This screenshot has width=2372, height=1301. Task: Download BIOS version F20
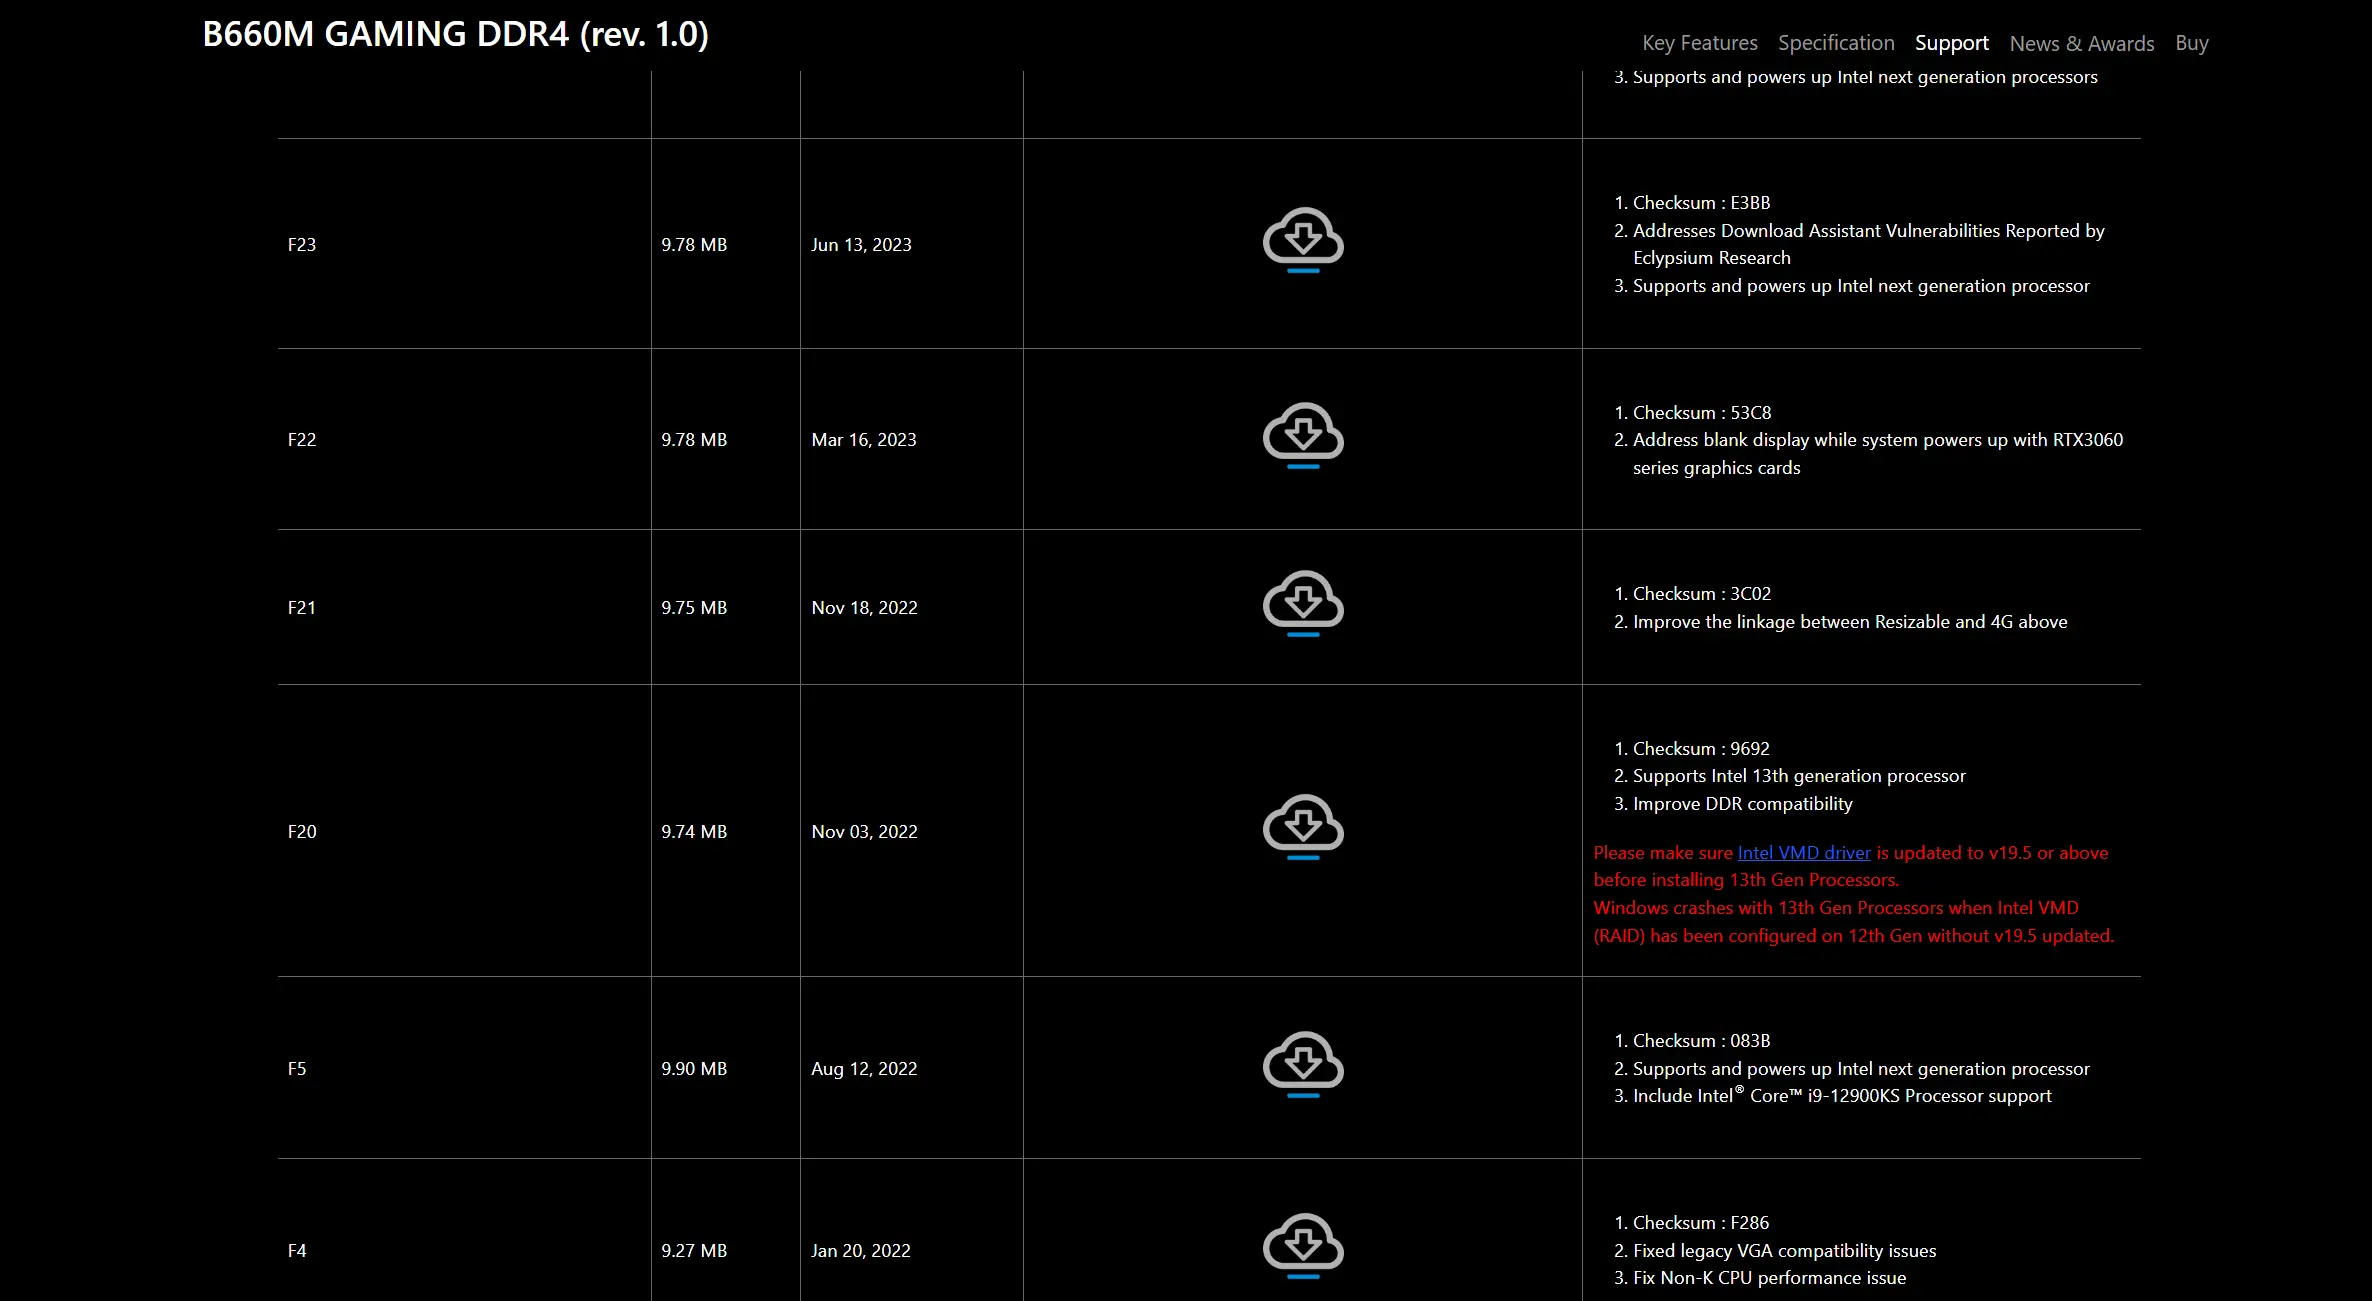pos(1303,827)
